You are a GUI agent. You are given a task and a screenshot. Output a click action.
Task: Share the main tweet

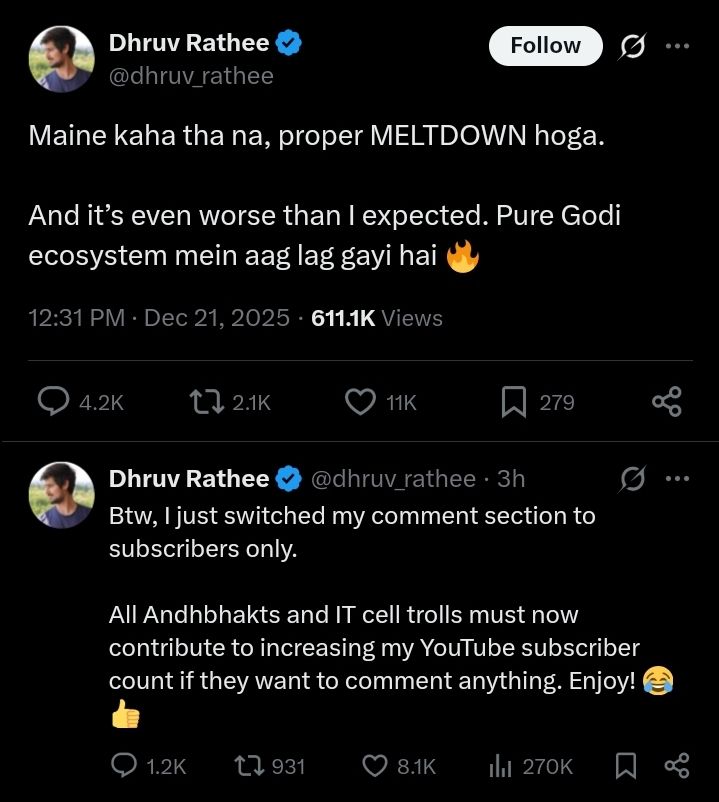coord(666,402)
